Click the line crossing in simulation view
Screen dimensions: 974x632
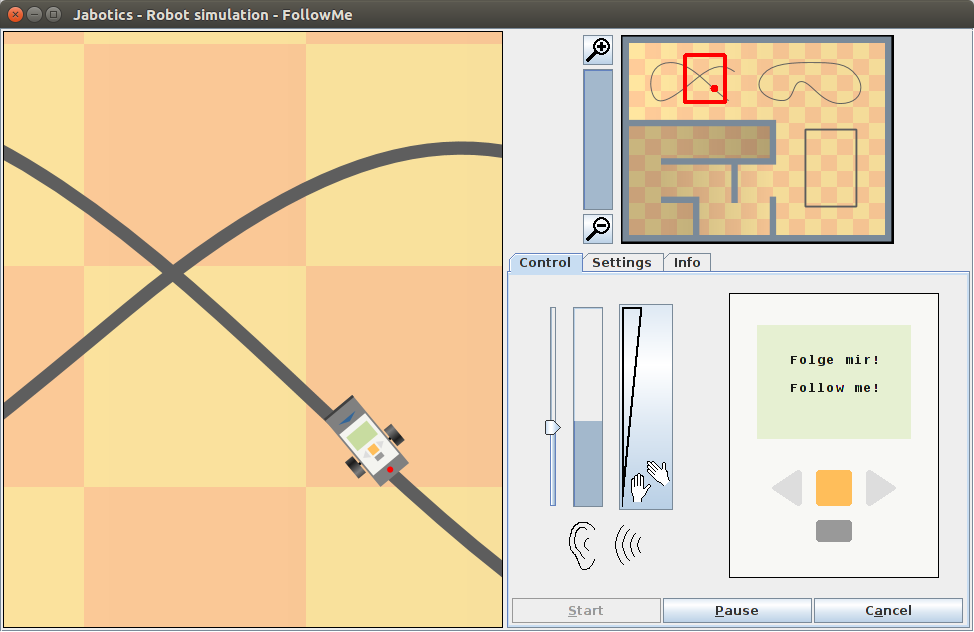(x=173, y=273)
